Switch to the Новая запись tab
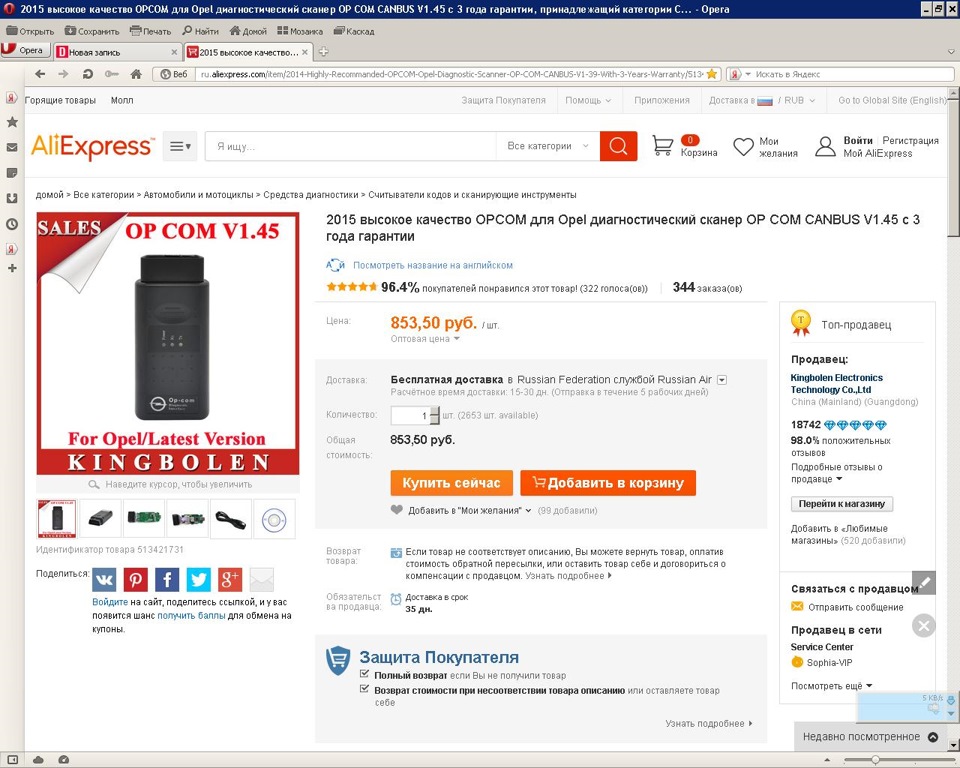This screenshot has height=768, width=960. click(116, 52)
